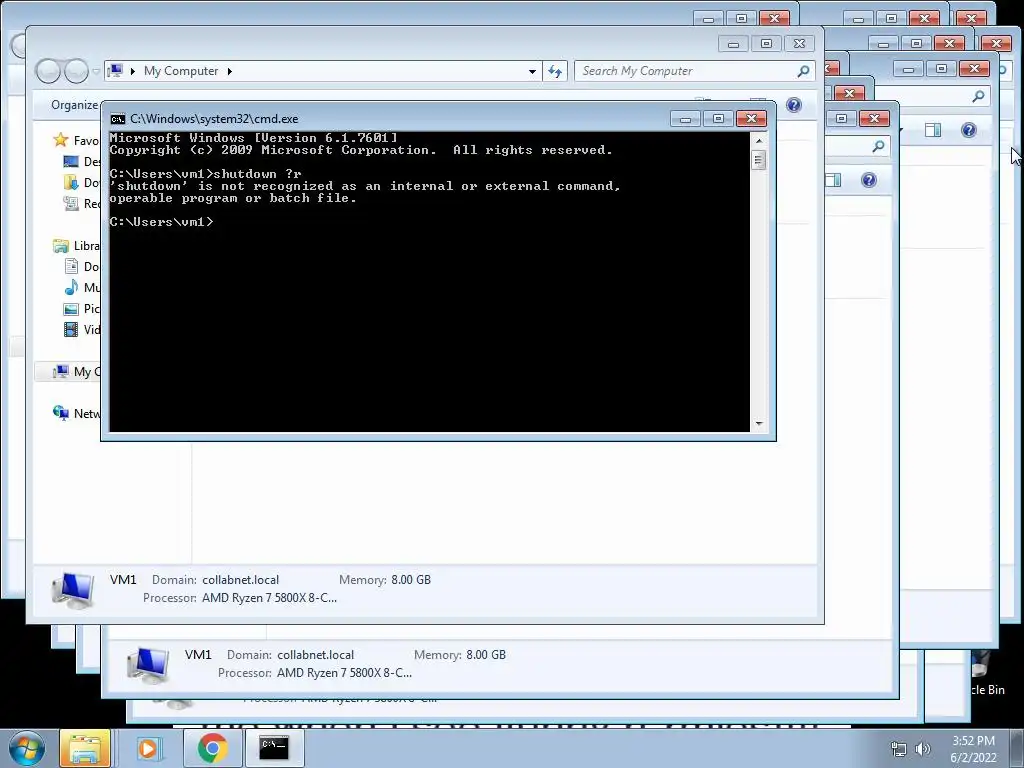The image size is (1024, 768).
Task: Maximize the cmd.exe window
Action: click(718, 118)
